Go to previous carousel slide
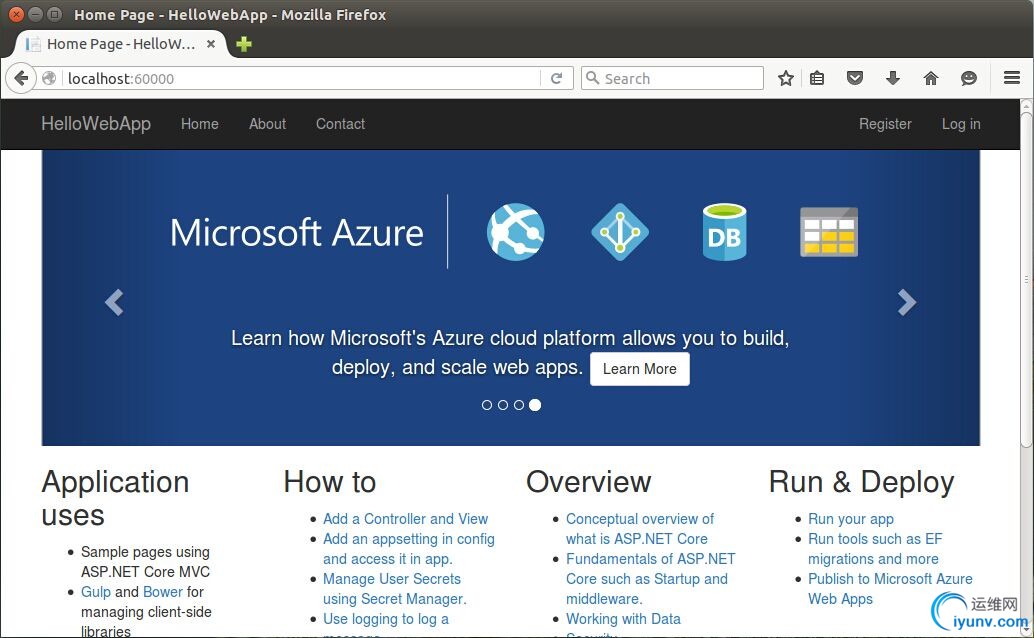 click(x=114, y=302)
